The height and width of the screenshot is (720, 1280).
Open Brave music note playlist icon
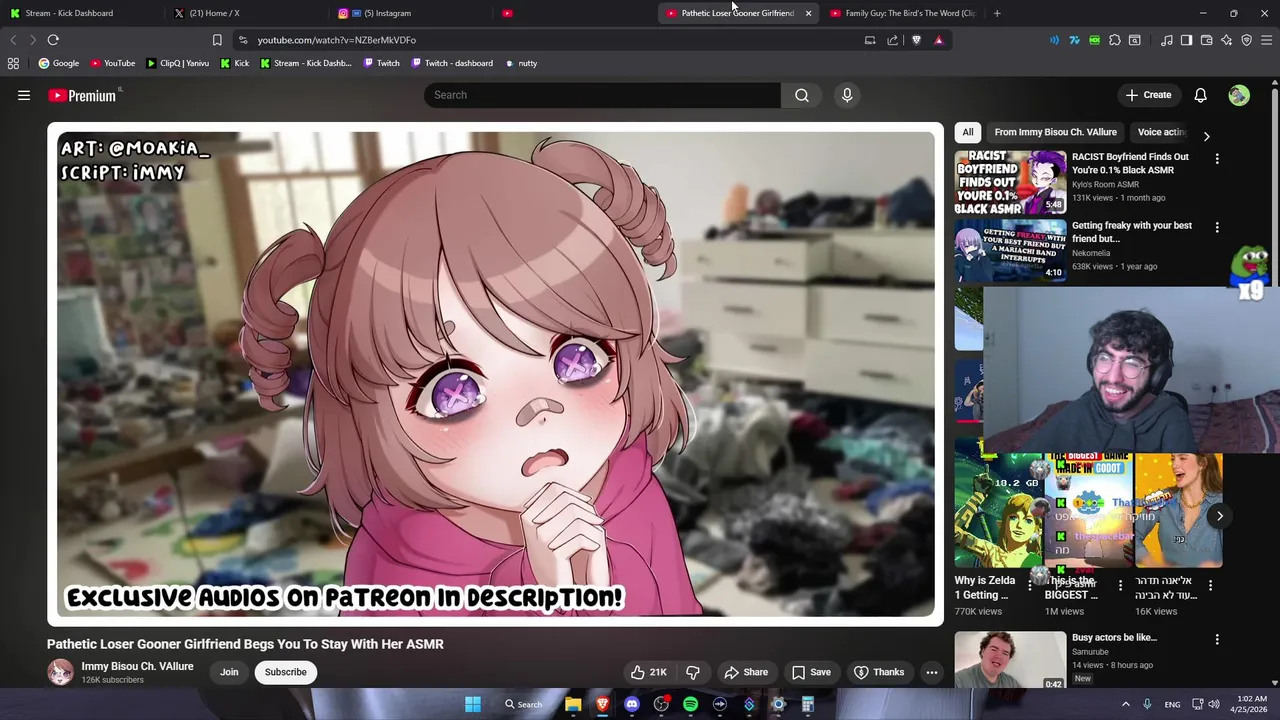click(1167, 40)
